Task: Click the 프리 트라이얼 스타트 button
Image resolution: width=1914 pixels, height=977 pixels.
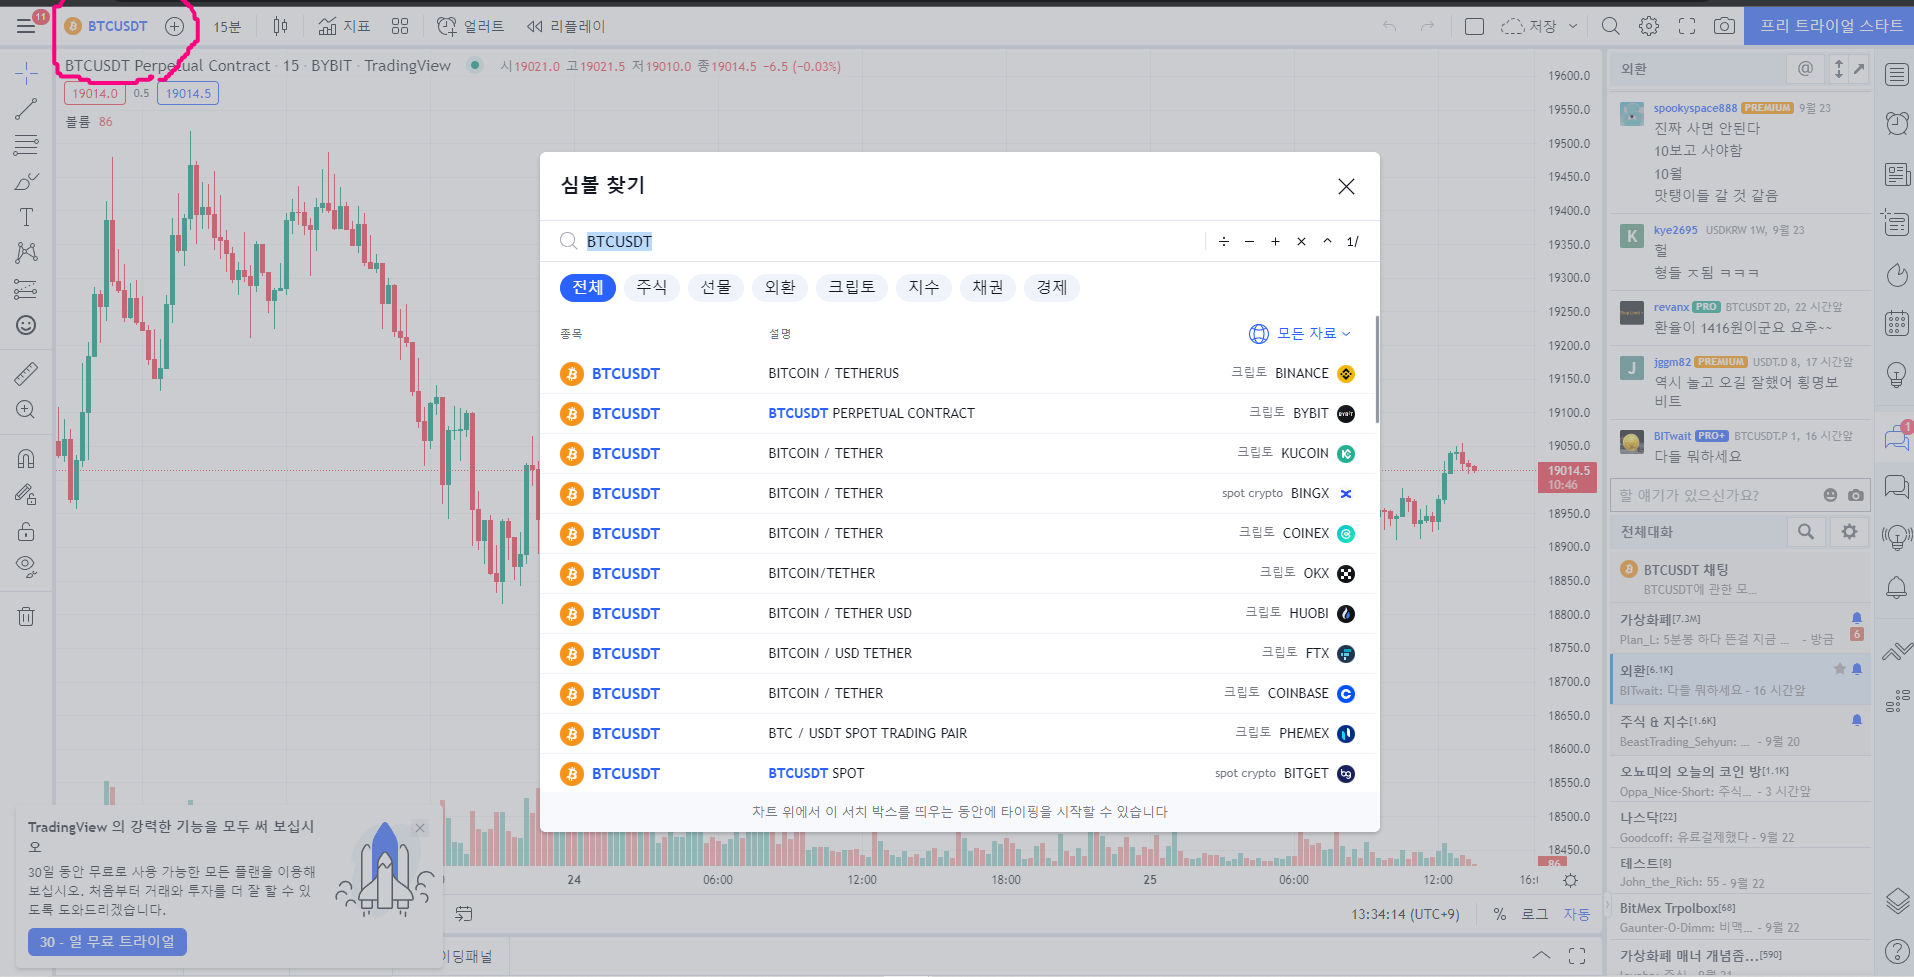Action: coord(1830,26)
